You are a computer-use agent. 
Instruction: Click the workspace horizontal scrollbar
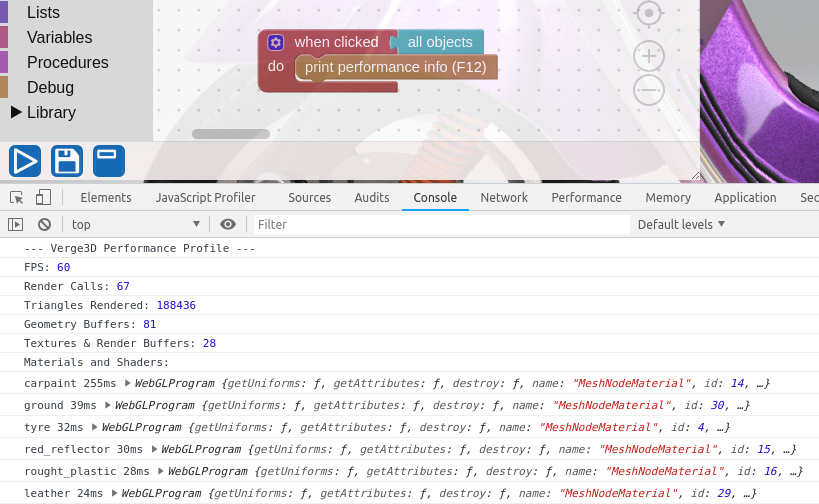pyautogui.click(x=231, y=134)
